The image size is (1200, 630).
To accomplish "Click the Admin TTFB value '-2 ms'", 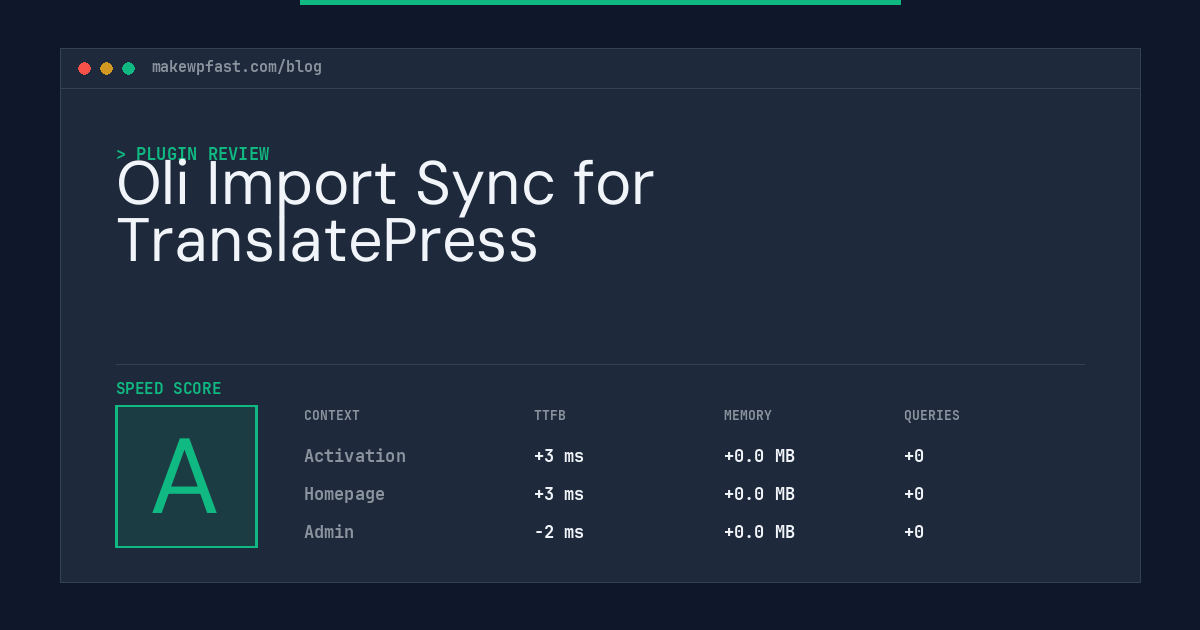I will point(559,532).
